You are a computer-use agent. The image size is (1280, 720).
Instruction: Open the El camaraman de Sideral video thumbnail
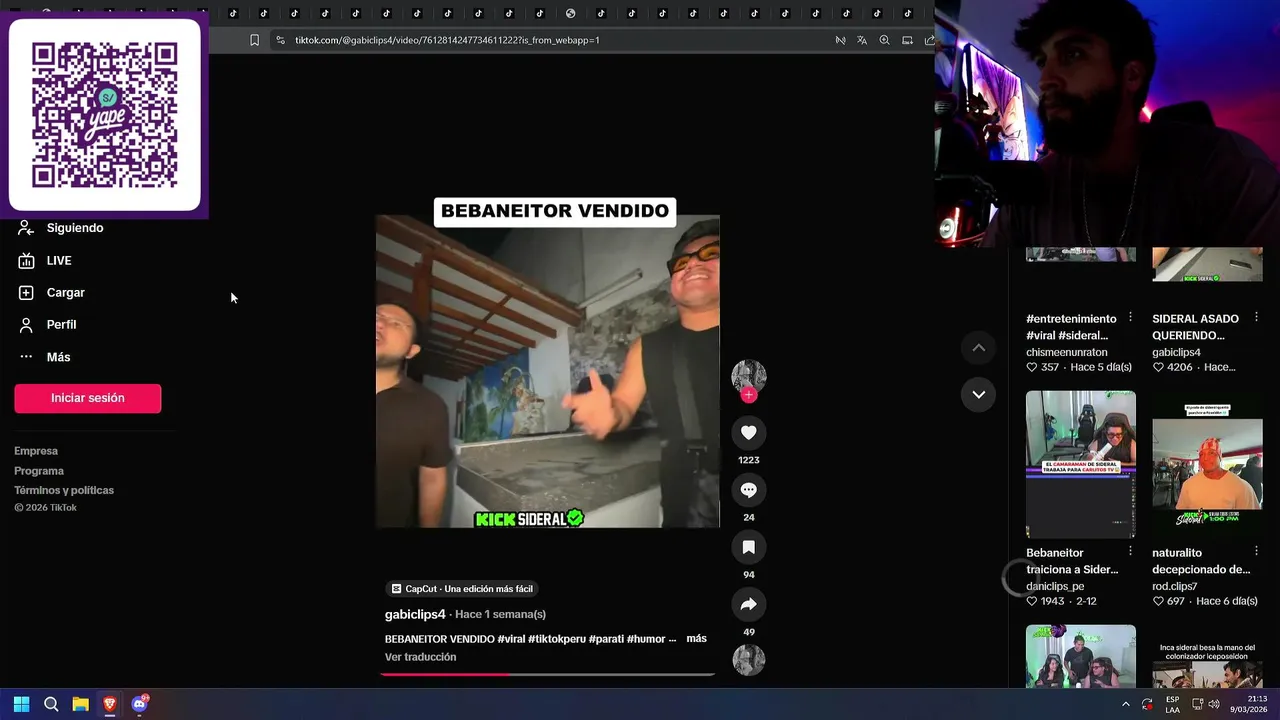pyautogui.click(x=1081, y=464)
